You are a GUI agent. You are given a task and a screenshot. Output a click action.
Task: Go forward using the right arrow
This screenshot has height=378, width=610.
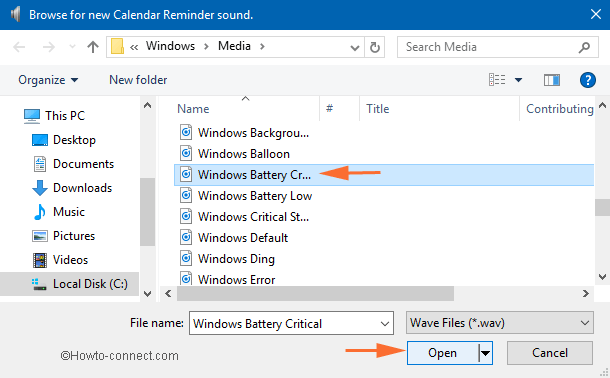(x=49, y=47)
